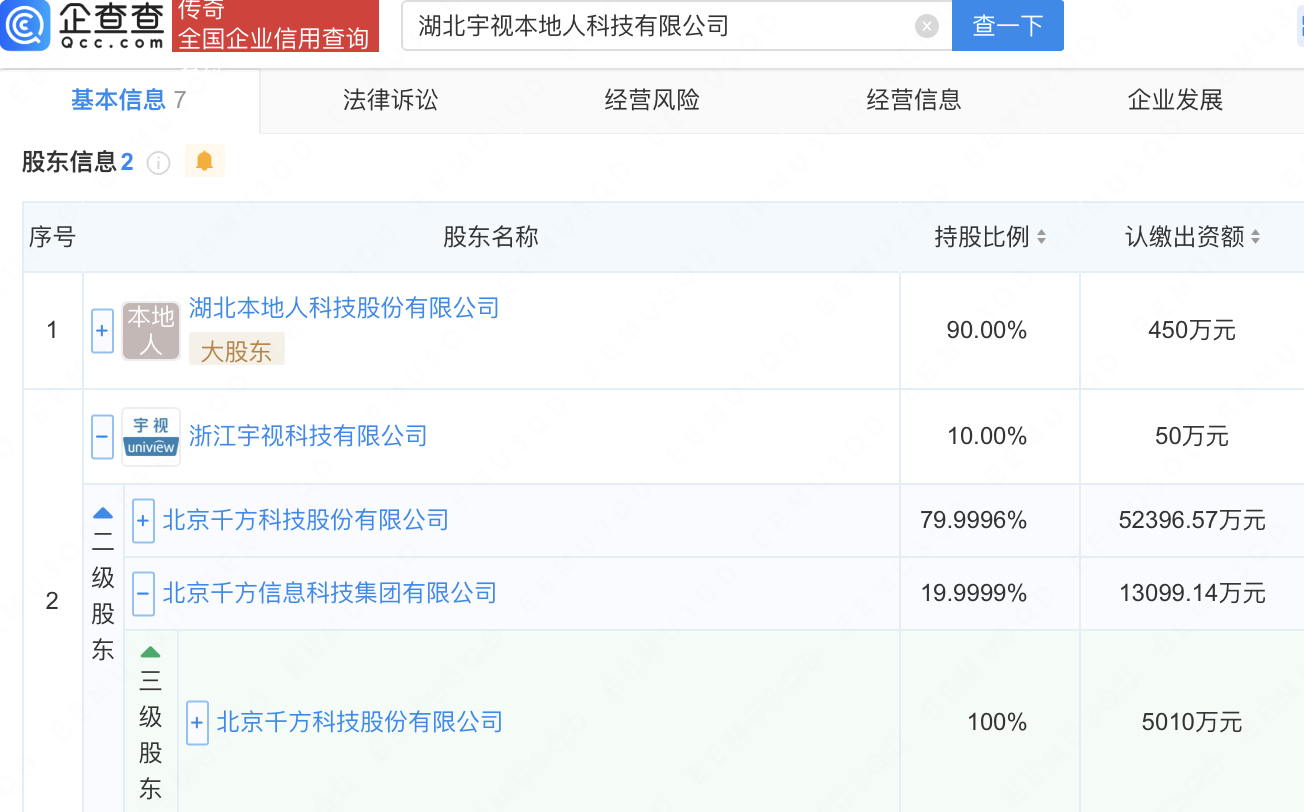The image size is (1304, 812).
Task: Open 湖北本地人科技股份有限公司 company link
Action: [344, 308]
